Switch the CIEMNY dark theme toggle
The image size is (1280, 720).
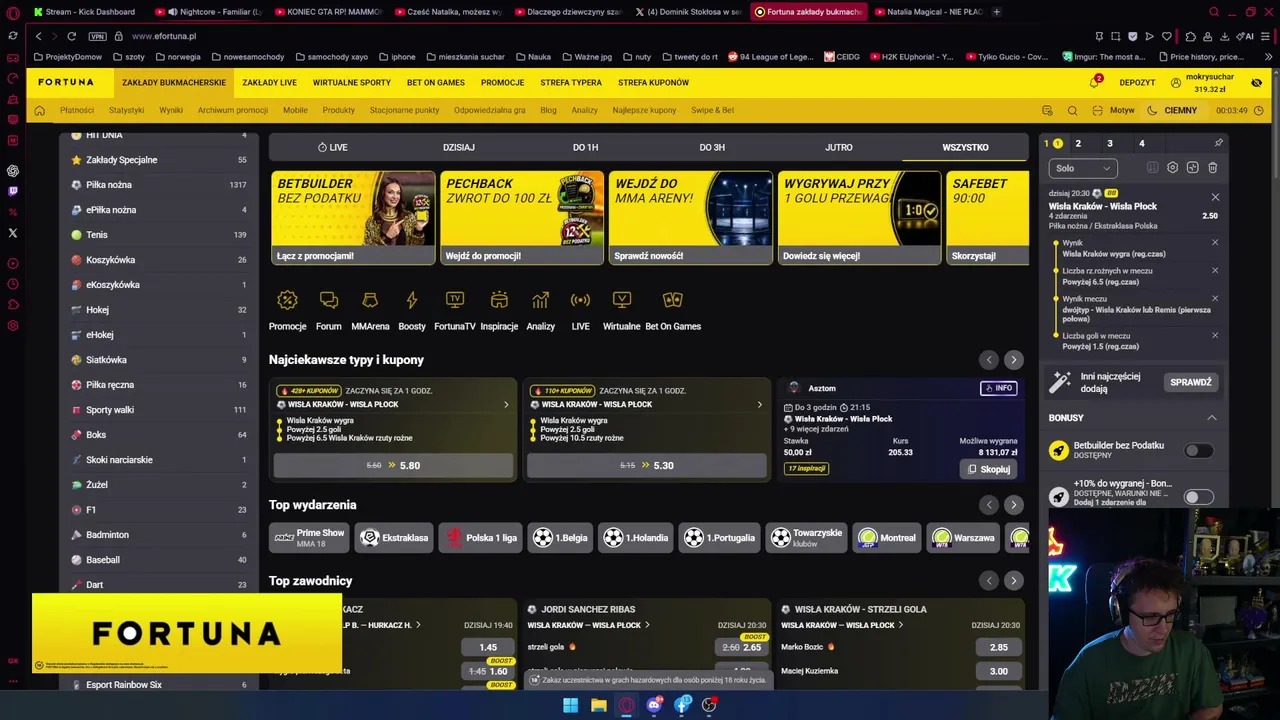1172,110
